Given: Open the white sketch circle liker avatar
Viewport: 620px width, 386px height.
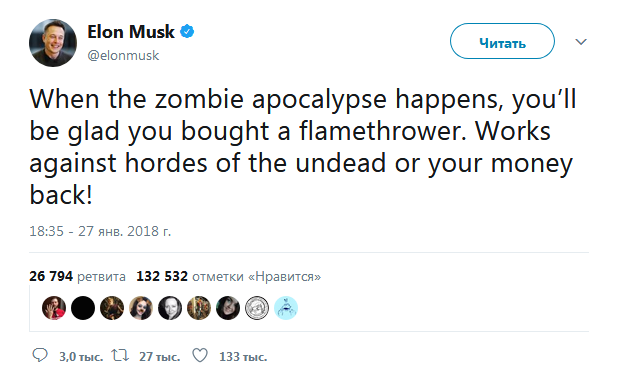Looking at the screenshot, I should (x=257, y=308).
